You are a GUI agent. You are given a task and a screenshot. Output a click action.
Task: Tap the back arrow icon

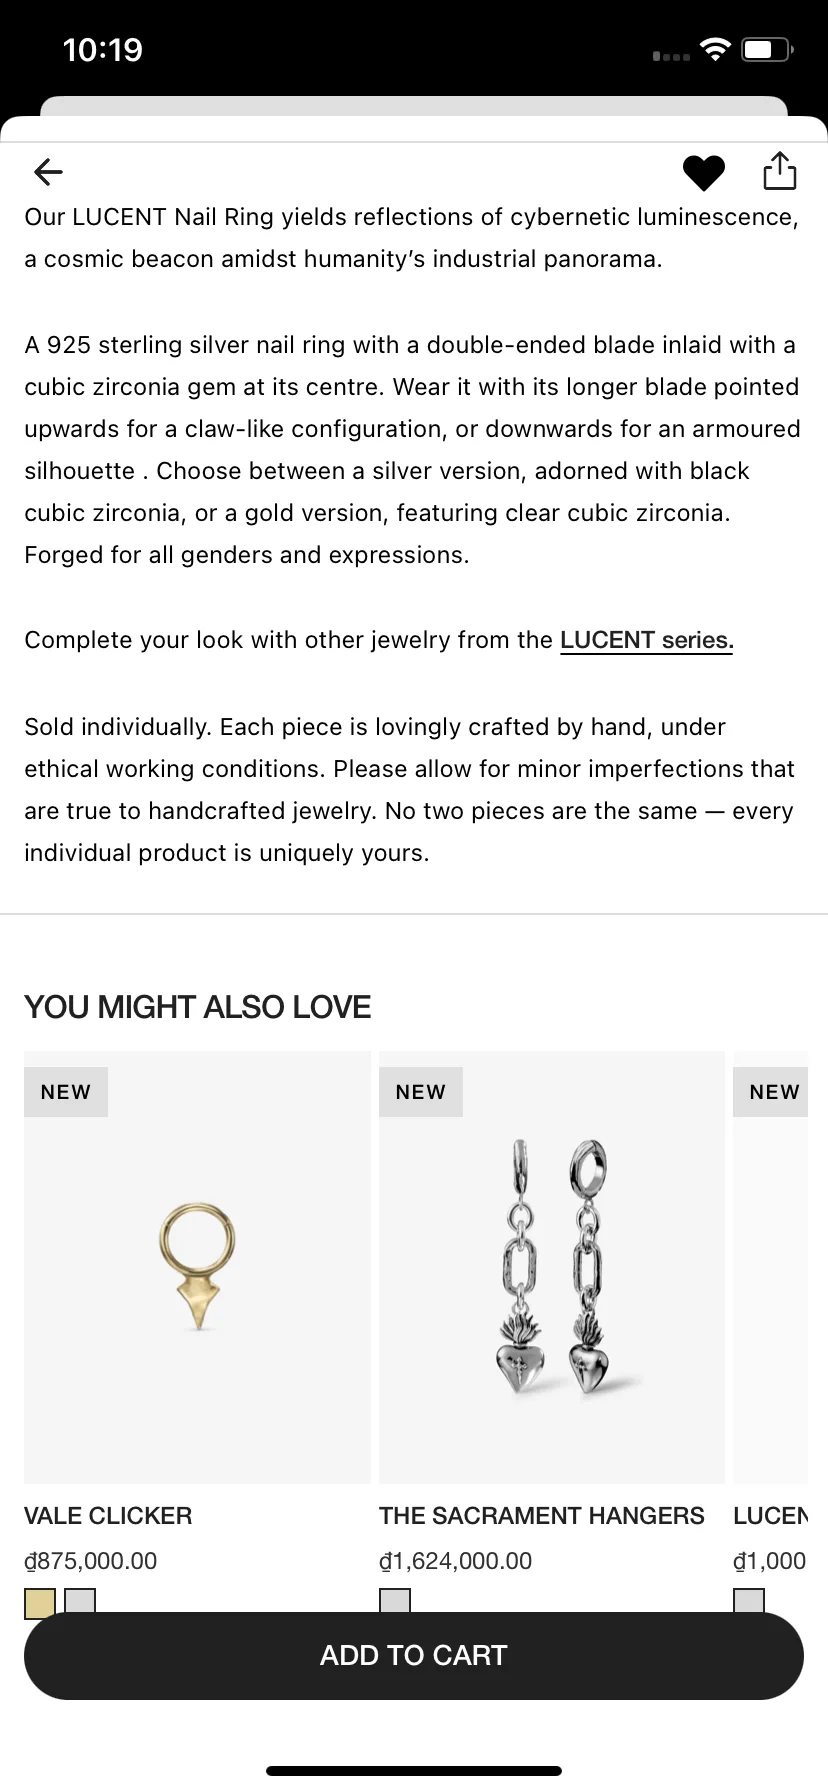pos(48,172)
